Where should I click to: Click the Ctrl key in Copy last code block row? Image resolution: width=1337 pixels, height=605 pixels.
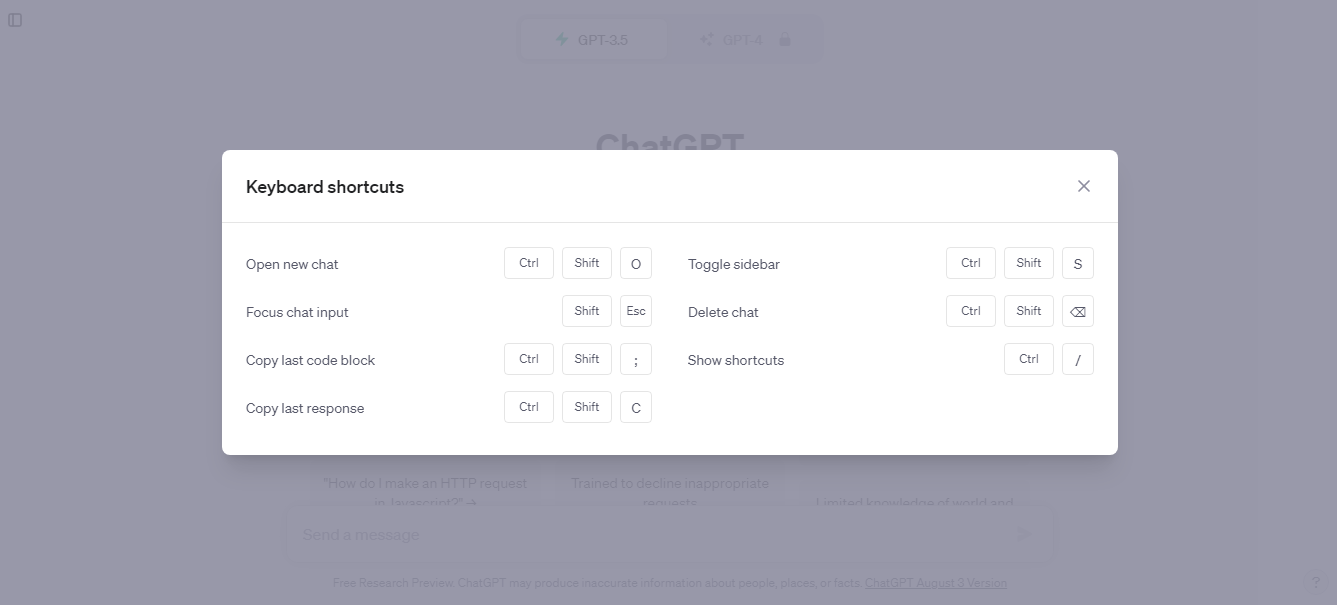click(x=529, y=359)
